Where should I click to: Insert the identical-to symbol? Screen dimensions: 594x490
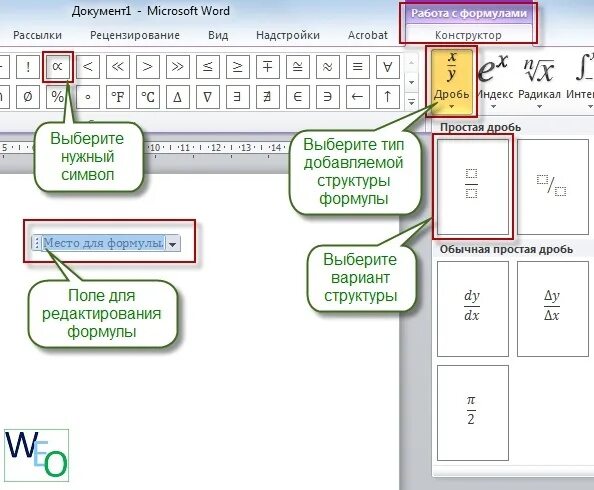[x=358, y=67]
